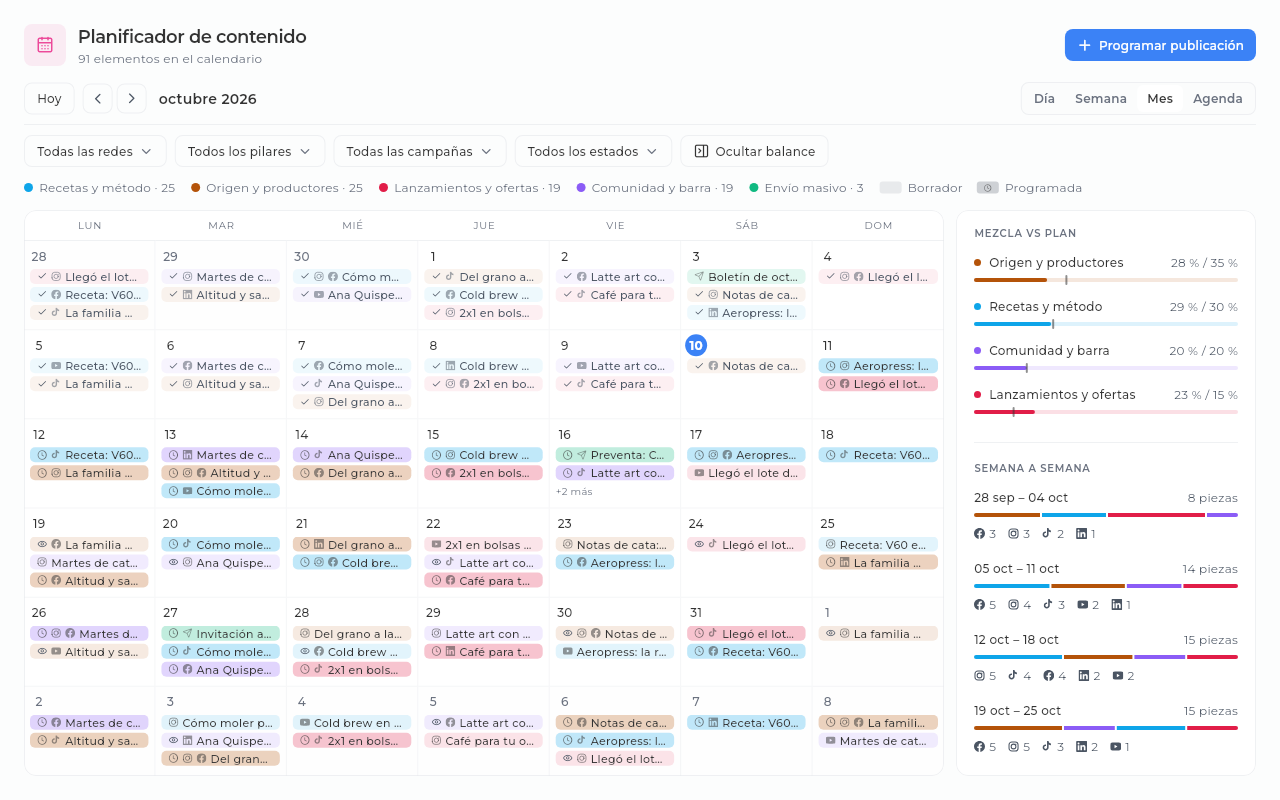Click LinkedIn icon in 19 oct – 25 oct summary
The height and width of the screenshot is (800, 1280).
point(1081,747)
